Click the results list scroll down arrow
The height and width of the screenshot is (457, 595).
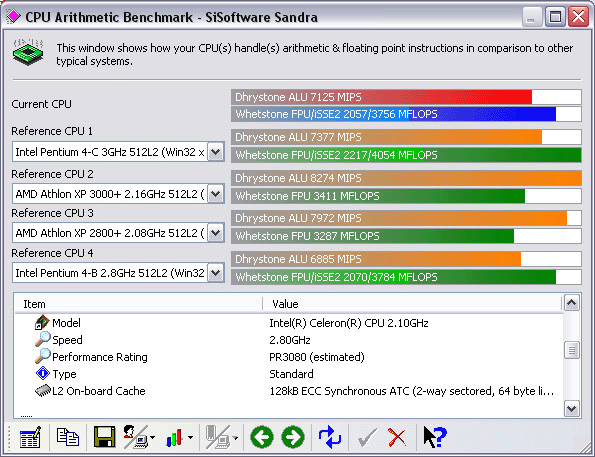[x=571, y=409]
